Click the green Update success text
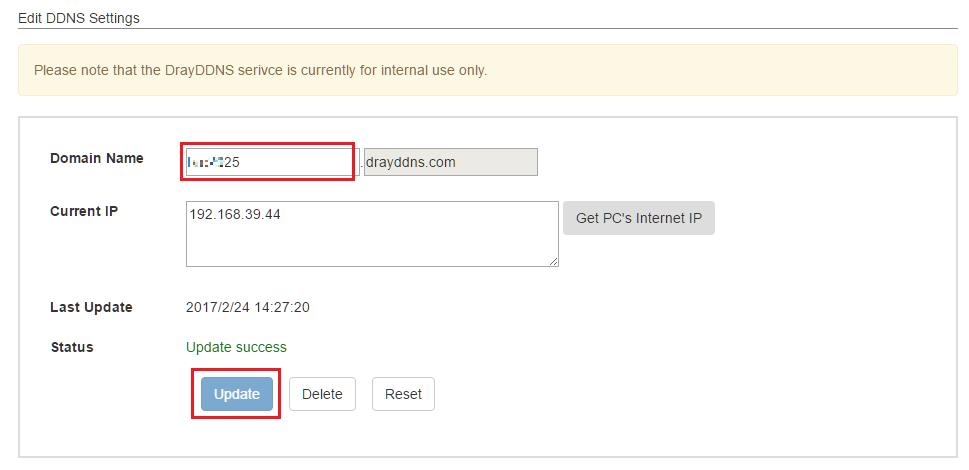The height and width of the screenshot is (470, 969). point(236,347)
